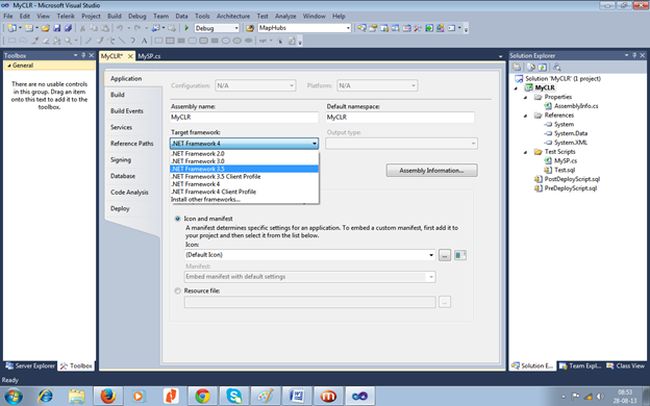Click the Find in Files icon beside MapHubs
Viewport: 650px width, 406px height.
coord(250,28)
